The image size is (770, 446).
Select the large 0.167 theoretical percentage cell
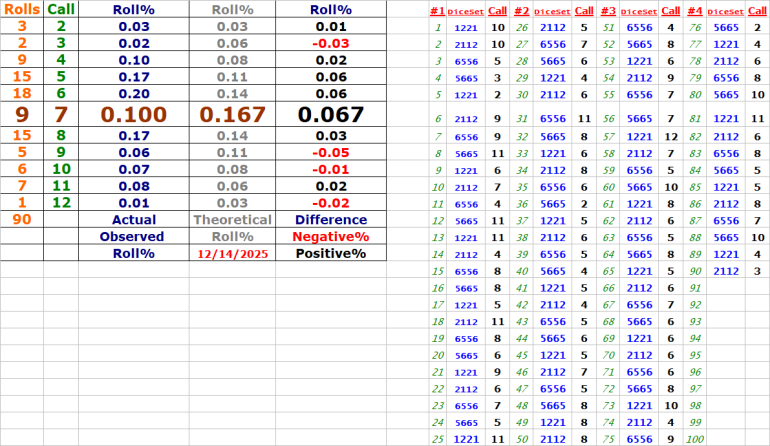(x=231, y=114)
